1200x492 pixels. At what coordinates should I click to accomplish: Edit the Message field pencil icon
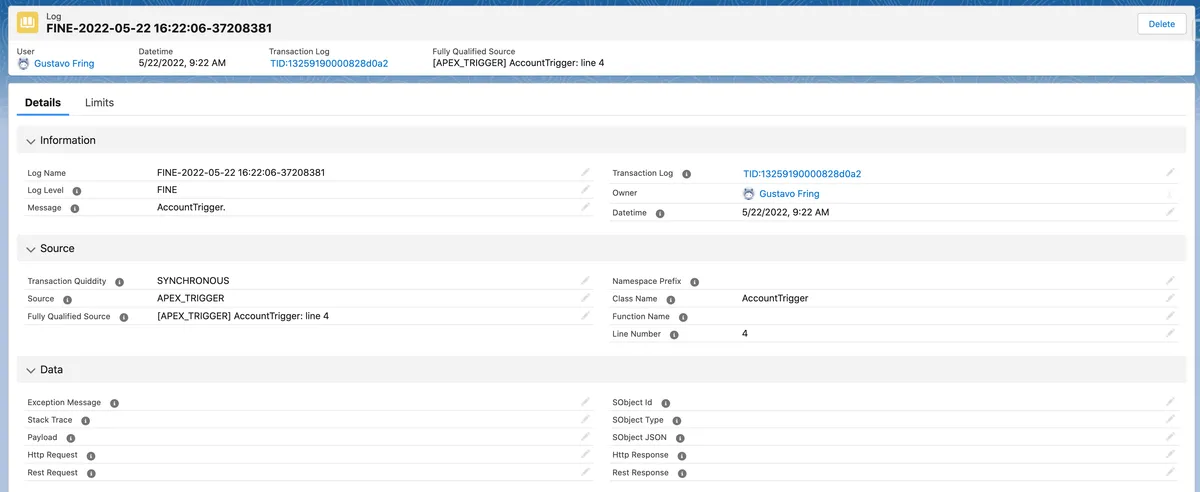tap(586, 208)
